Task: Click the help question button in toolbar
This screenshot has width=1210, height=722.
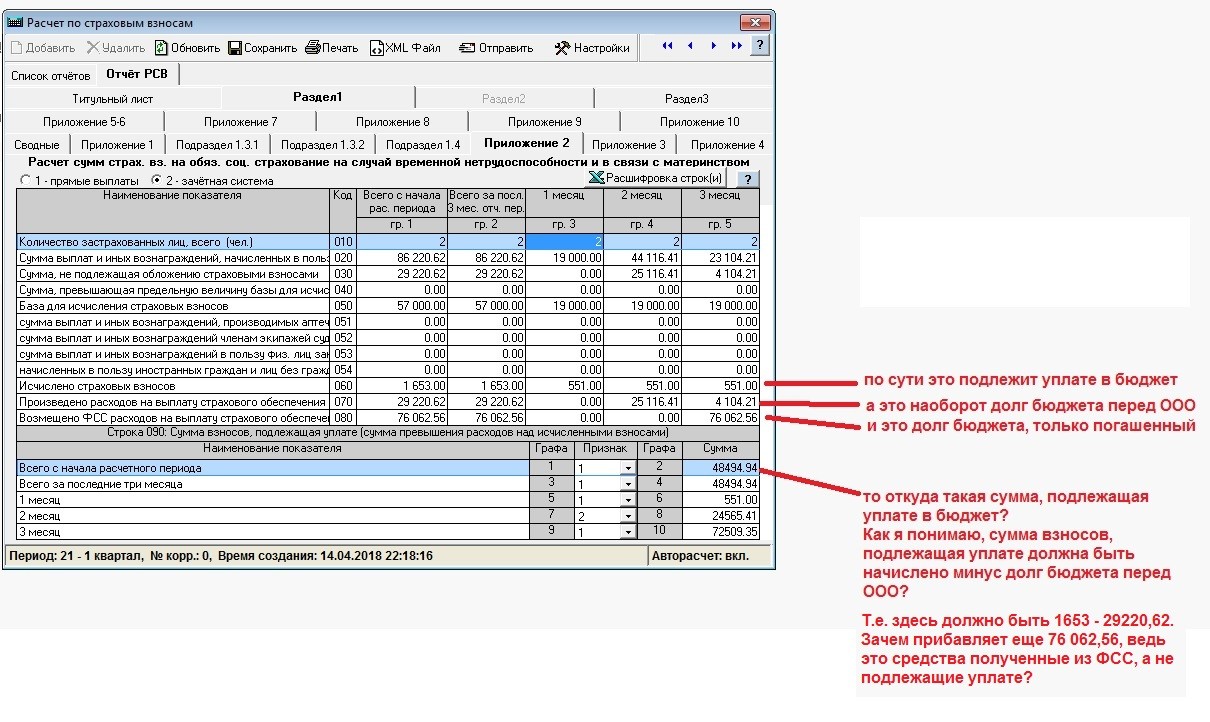Action: pos(760,46)
